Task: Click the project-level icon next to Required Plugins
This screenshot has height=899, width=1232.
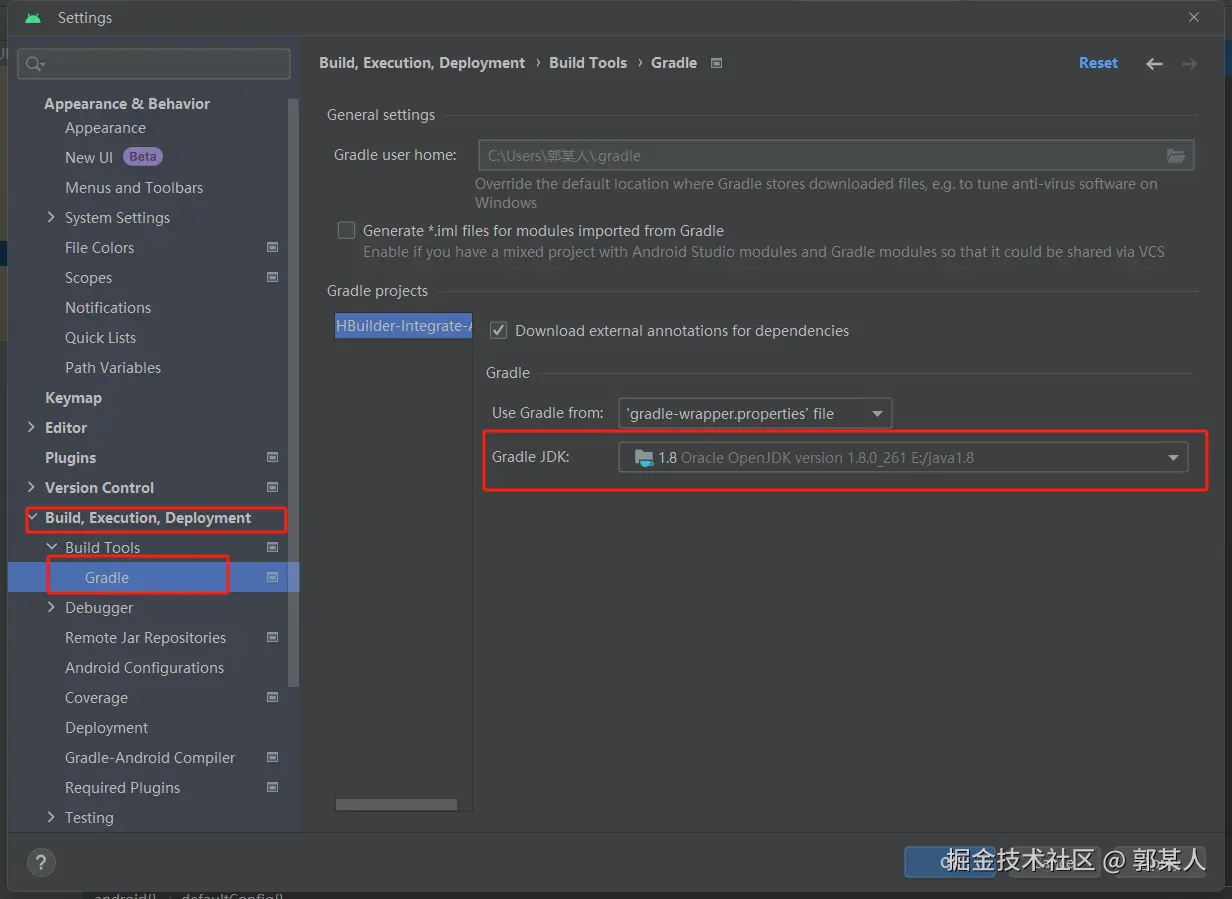Action: point(272,787)
